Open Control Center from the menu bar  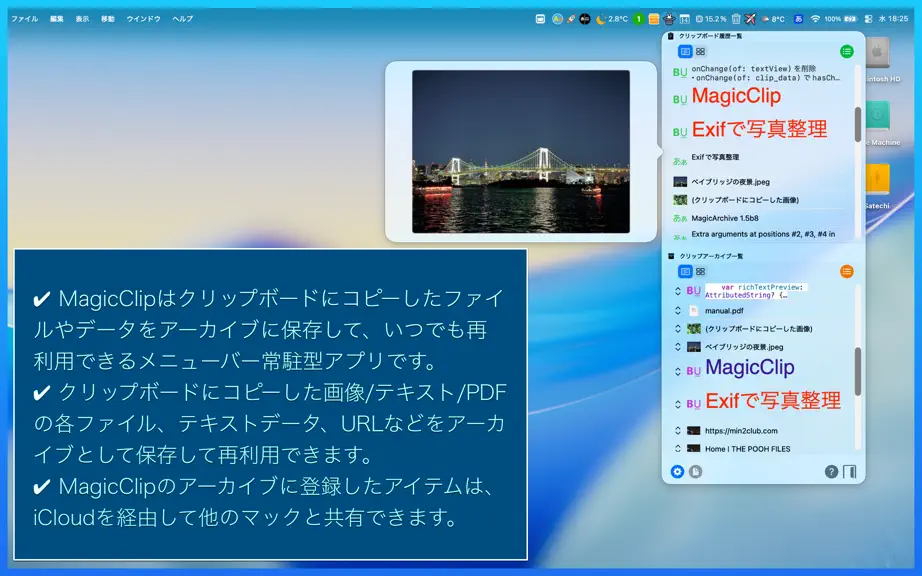(x=868, y=19)
